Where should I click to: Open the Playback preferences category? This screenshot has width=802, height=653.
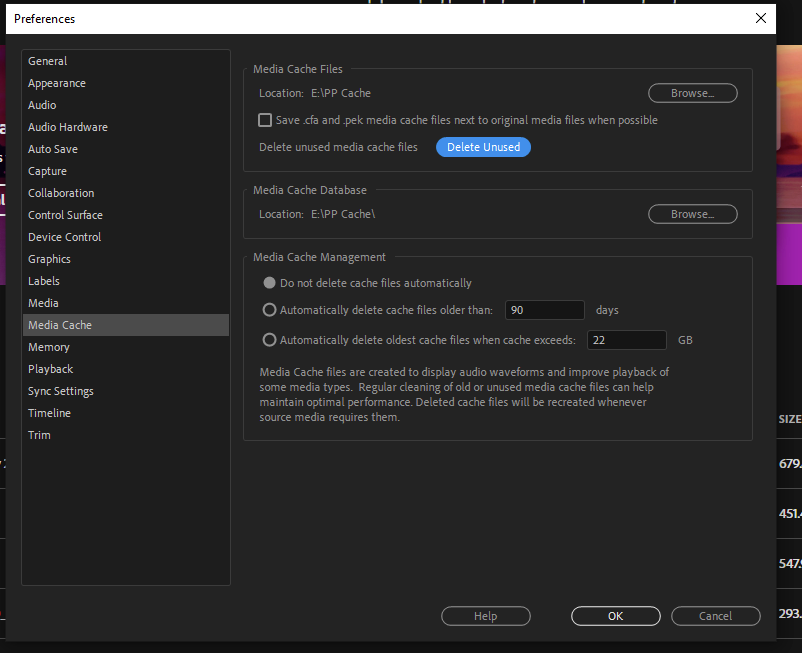pyautogui.click(x=50, y=369)
